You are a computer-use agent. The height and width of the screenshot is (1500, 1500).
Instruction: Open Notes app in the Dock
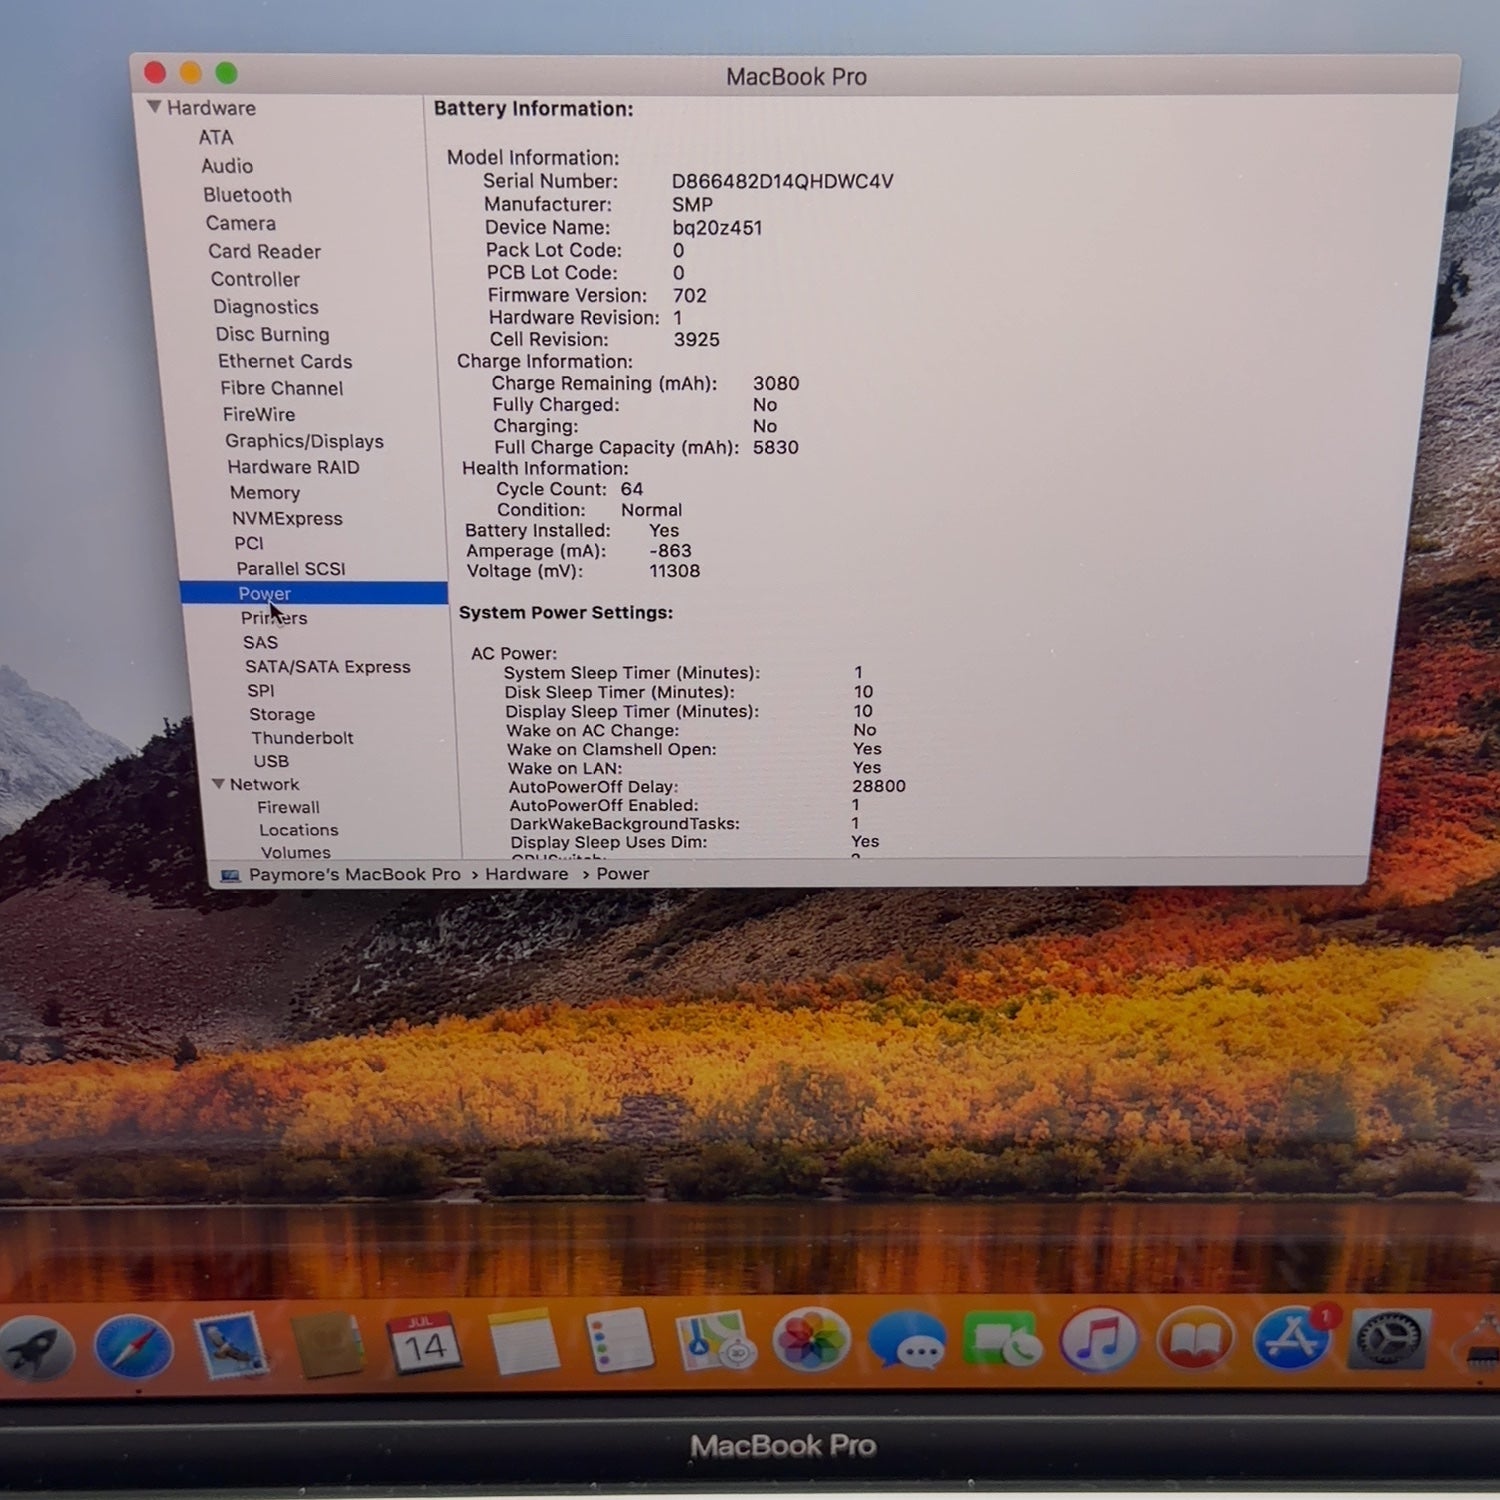[523, 1343]
